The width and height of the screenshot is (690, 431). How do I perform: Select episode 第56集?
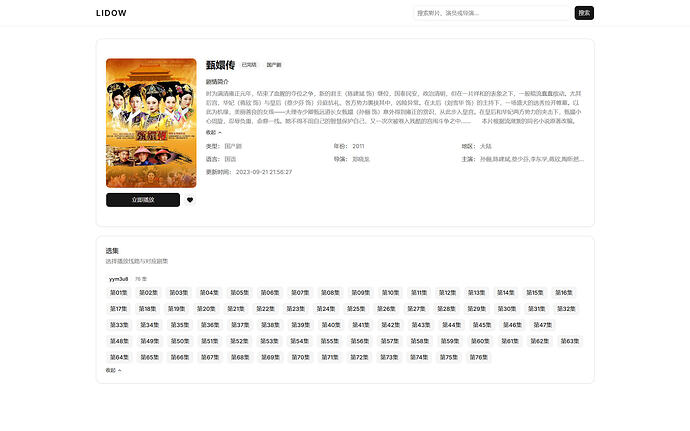360,341
